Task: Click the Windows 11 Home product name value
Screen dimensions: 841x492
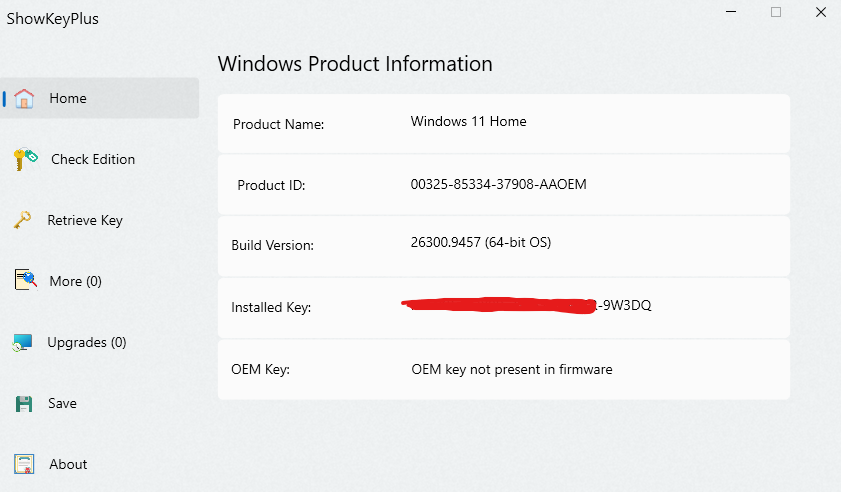Action: click(x=468, y=122)
